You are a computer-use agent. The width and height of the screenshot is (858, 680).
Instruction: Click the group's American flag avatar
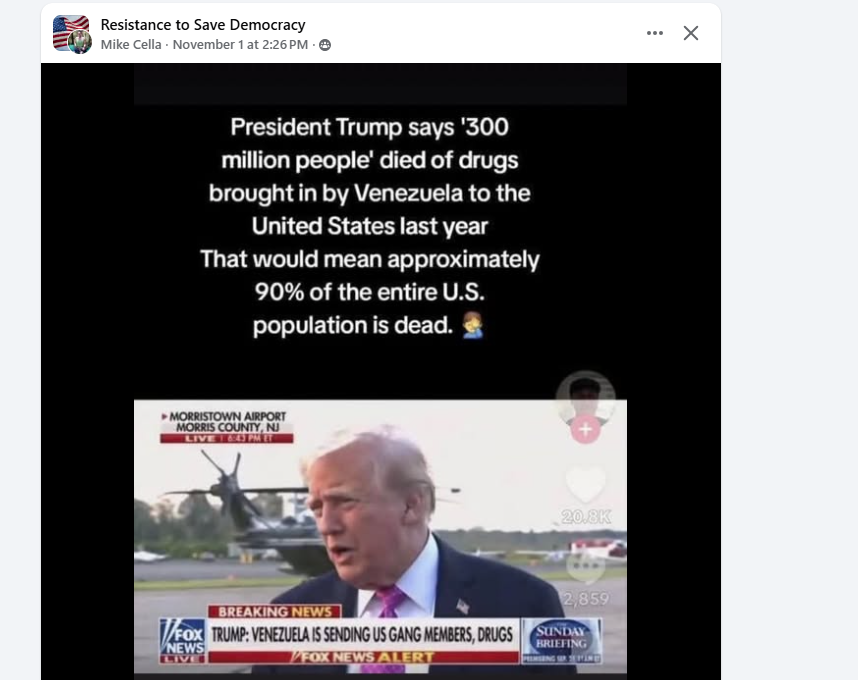click(71, 32)
